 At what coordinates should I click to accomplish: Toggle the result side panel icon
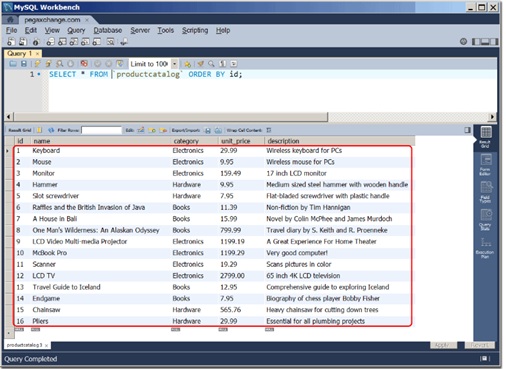point(467,130)
